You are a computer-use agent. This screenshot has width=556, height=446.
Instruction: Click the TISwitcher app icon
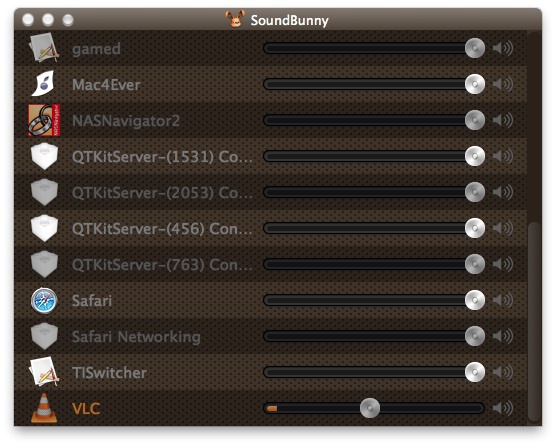click(44, 372)
